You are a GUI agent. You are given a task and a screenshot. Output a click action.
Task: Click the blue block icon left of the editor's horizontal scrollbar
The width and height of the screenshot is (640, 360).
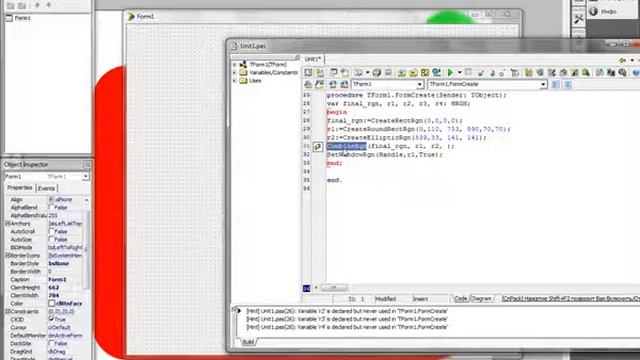307,288
